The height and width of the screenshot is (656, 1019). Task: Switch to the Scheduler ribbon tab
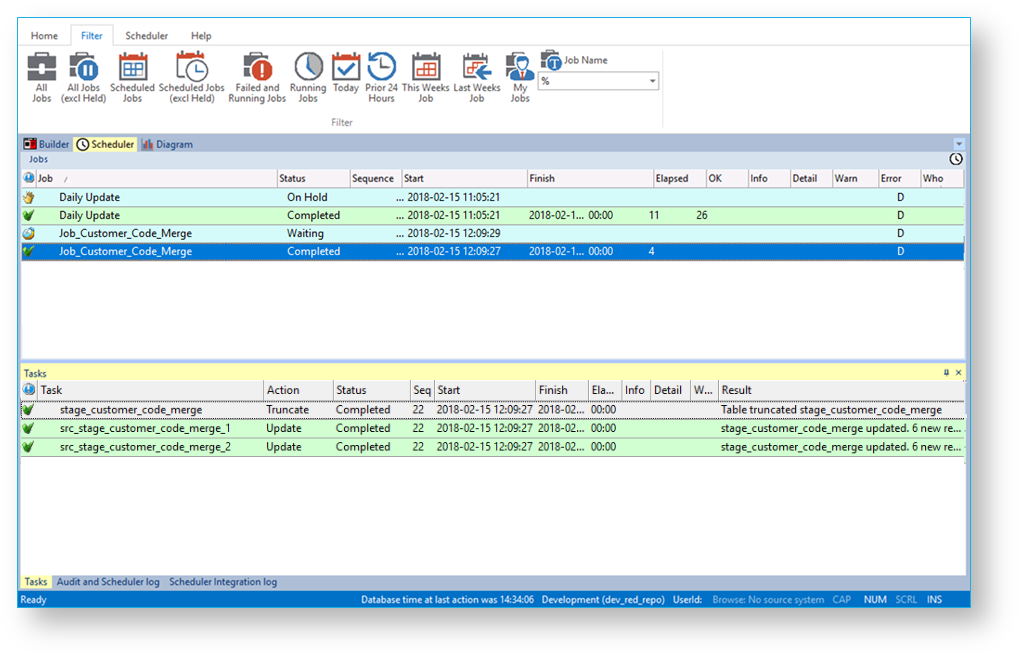(x=146, y=36)
